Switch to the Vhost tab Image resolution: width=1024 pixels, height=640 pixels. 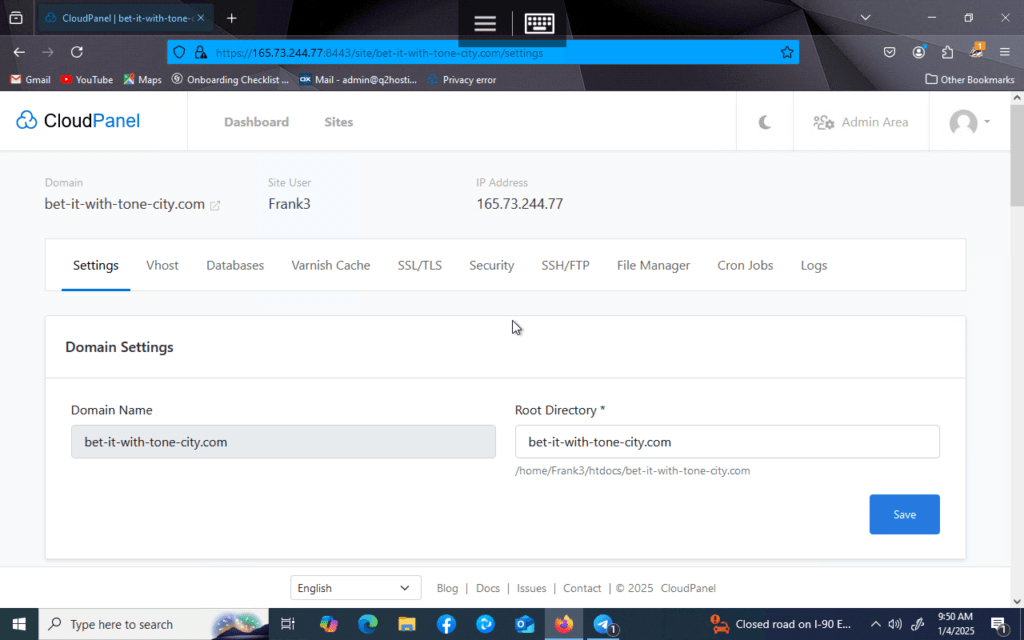click(162, 265)
